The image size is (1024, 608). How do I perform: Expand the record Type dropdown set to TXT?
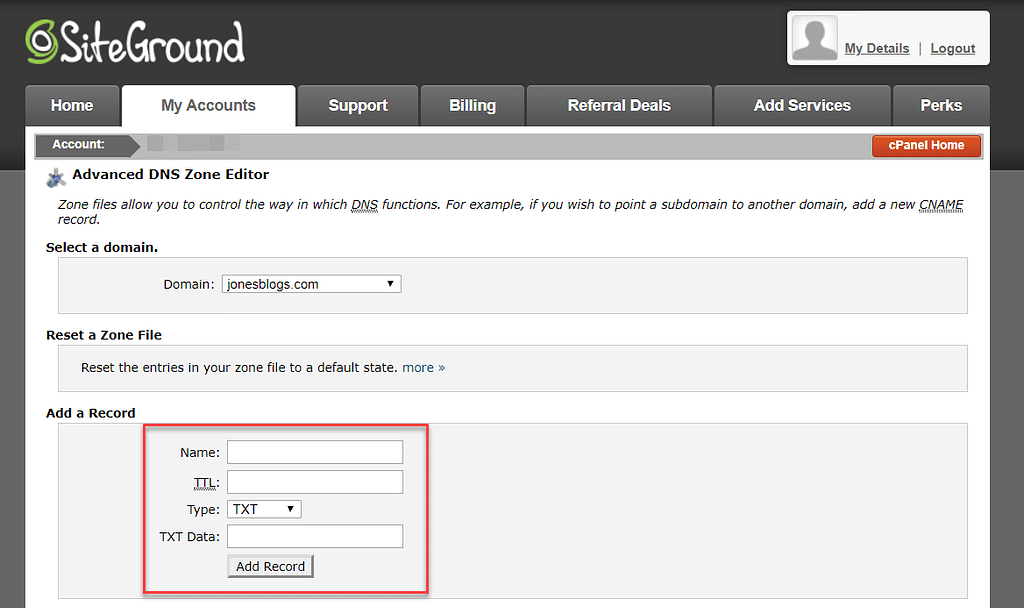[x=264, y=509]
